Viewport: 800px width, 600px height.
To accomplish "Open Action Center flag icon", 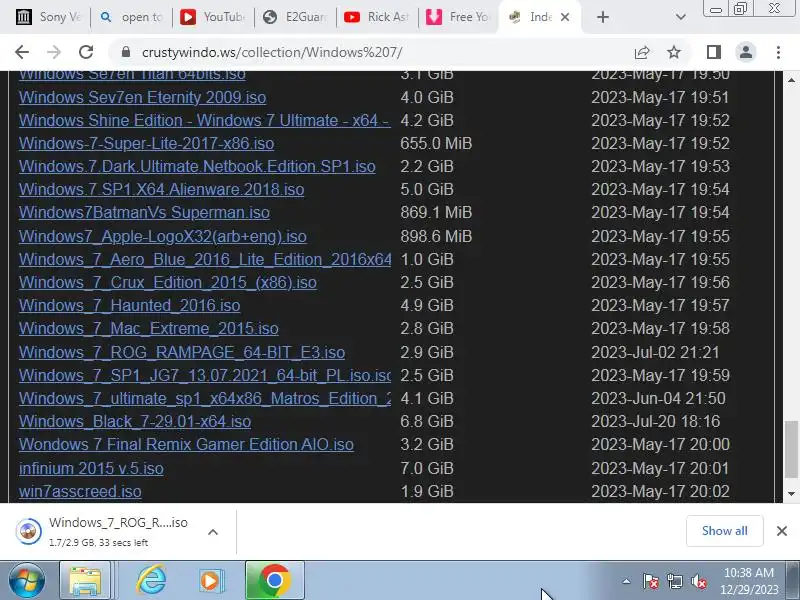I will [x=651, y=581].
